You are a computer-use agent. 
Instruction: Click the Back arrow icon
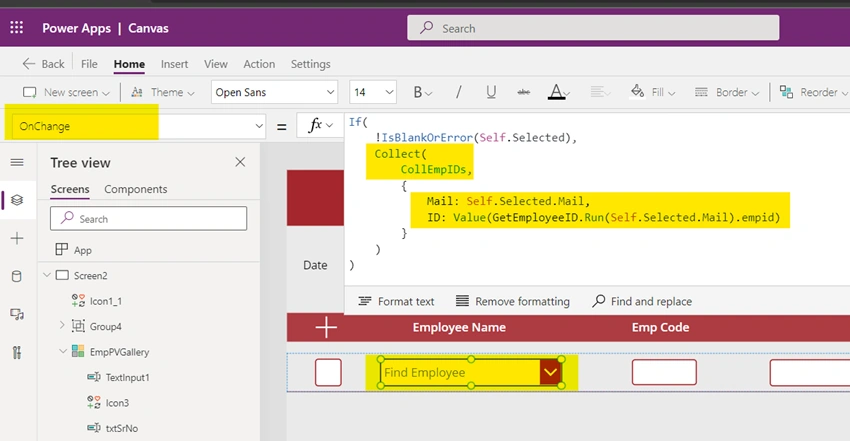pyautogui.click(x=29, y=63)
